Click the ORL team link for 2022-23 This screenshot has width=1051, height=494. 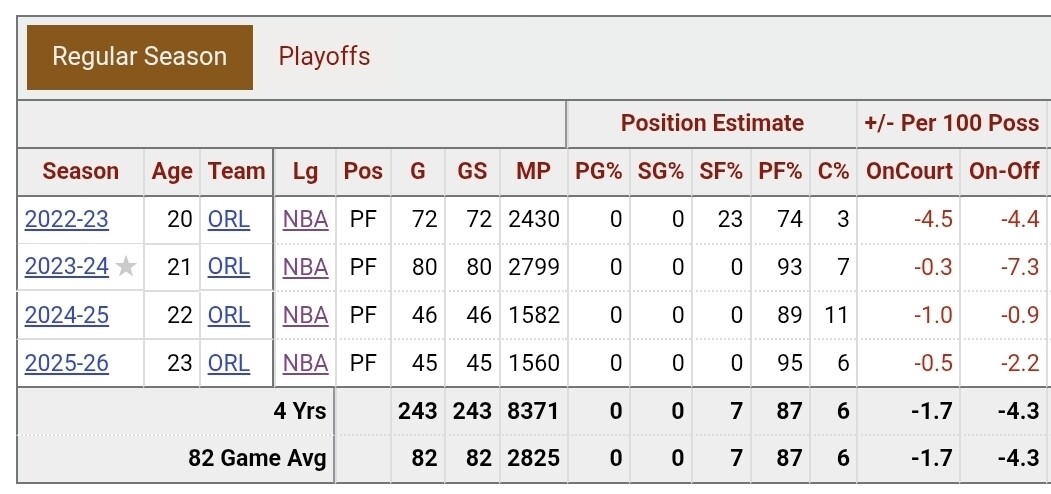pyautogui.click(x=229, y=219)
